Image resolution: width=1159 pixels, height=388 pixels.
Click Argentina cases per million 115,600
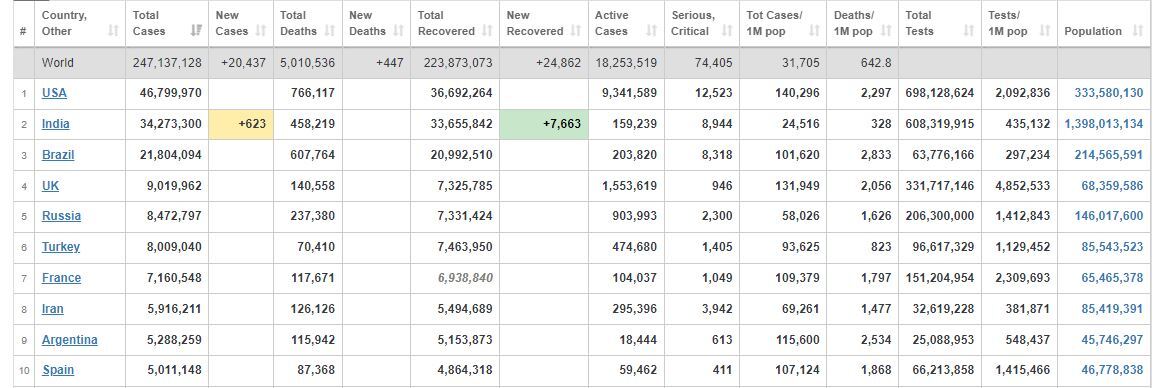(799, 340)
